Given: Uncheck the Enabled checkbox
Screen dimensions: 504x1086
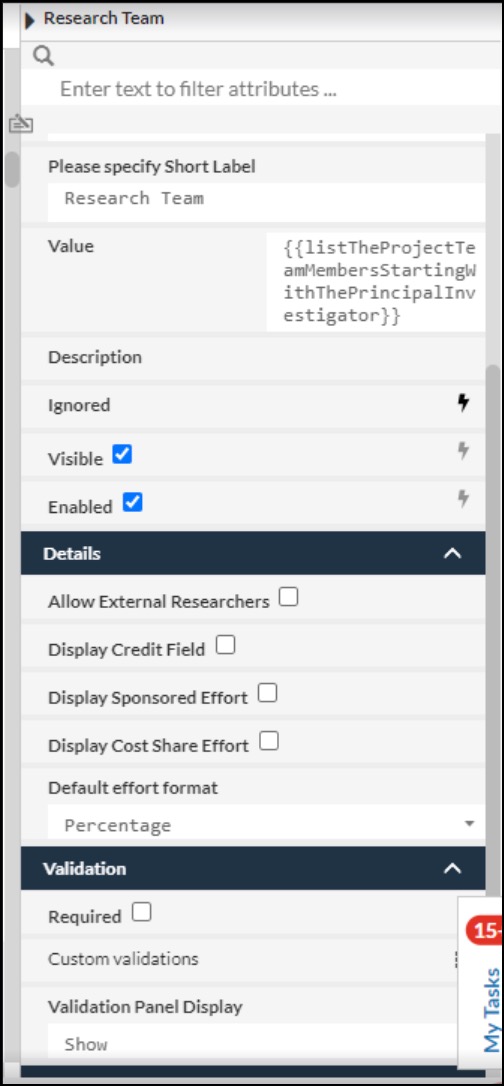Looking at the screenshot, I should click(132, 502).
